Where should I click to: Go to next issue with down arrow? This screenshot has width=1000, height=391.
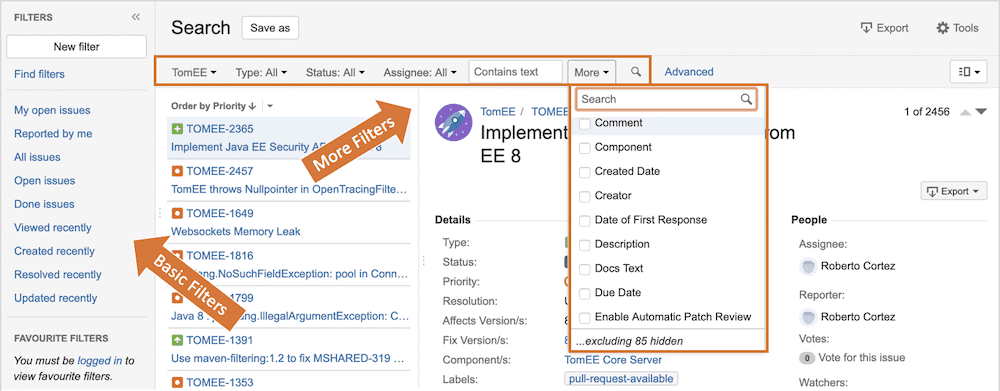(x=981, y=112)
